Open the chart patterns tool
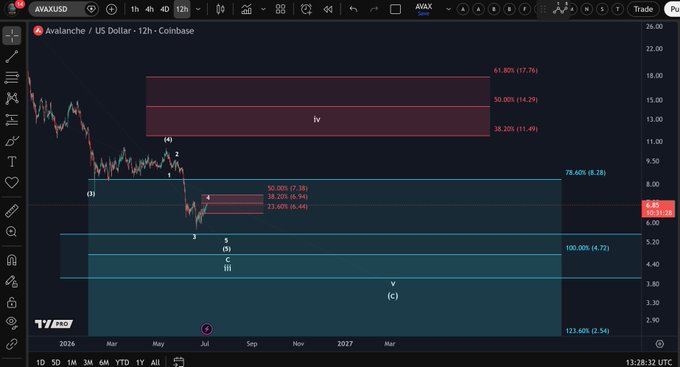 point(12,98)
